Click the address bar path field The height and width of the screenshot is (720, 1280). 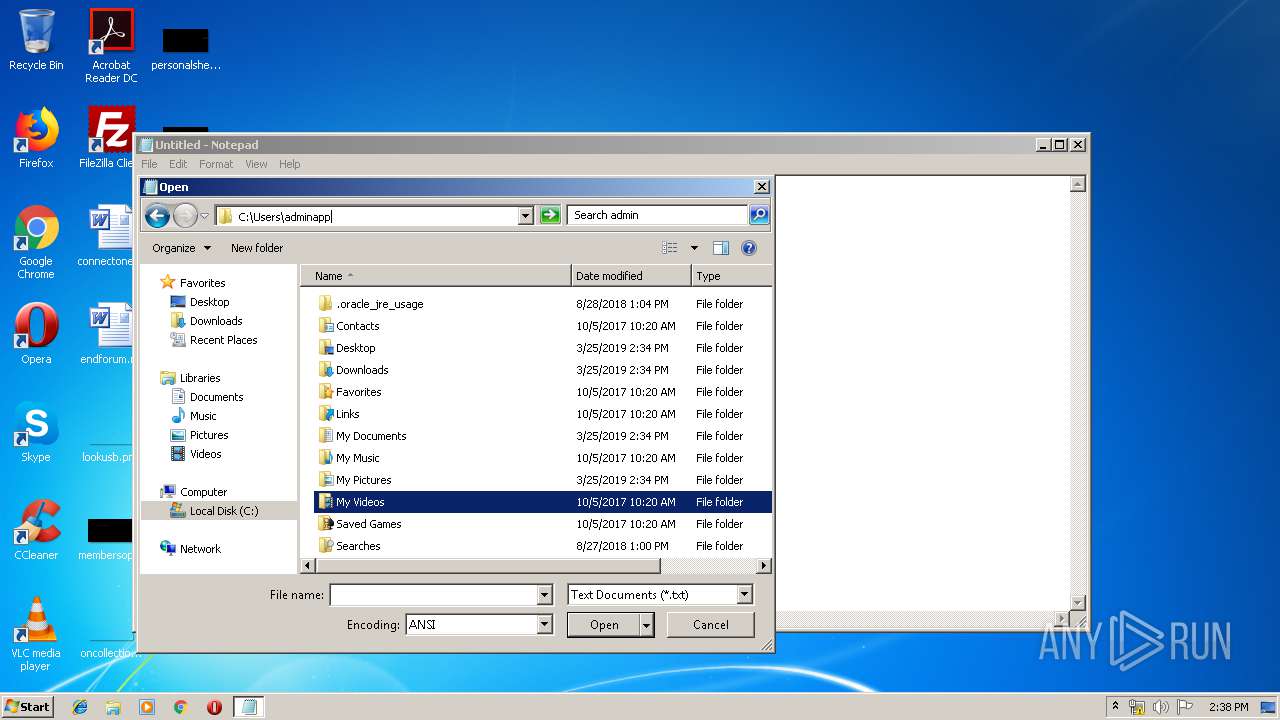click(x=375, y=216)
